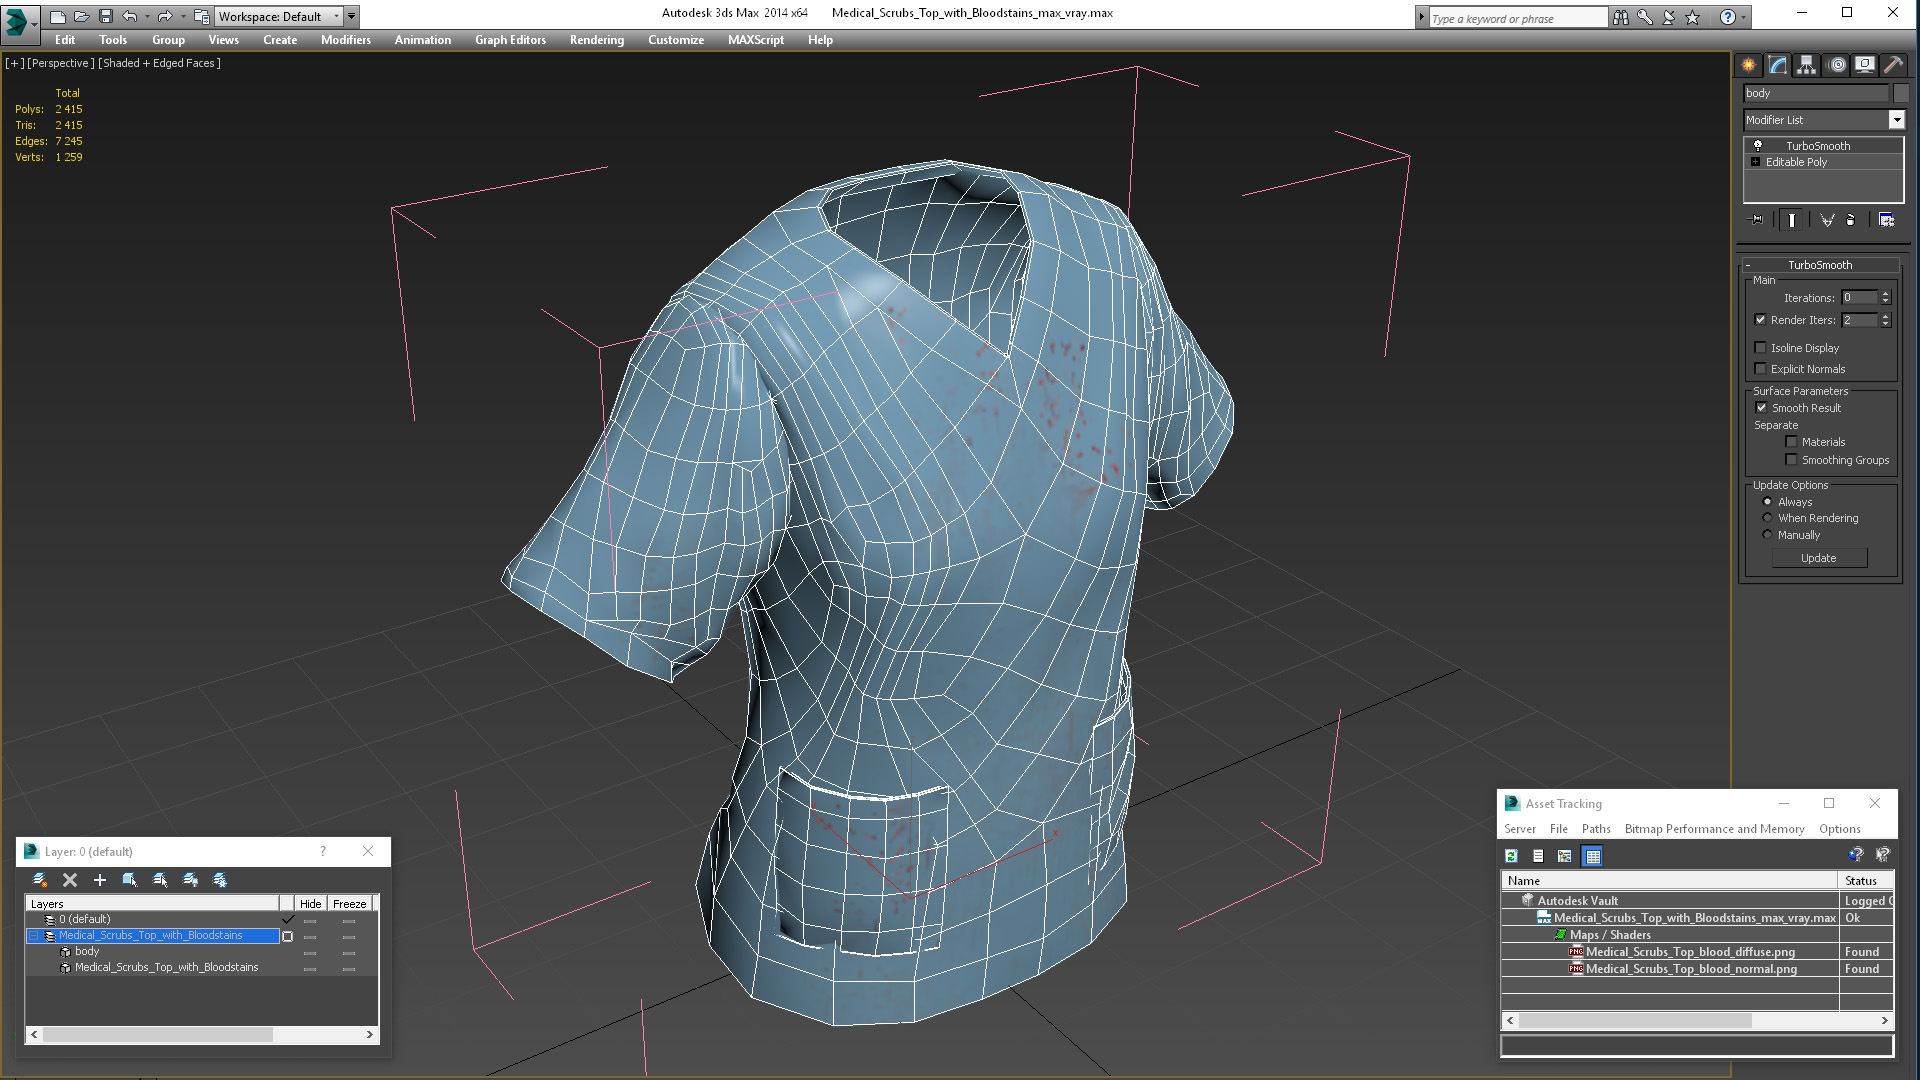Click the Save File toolbar icon

point(106,16)
